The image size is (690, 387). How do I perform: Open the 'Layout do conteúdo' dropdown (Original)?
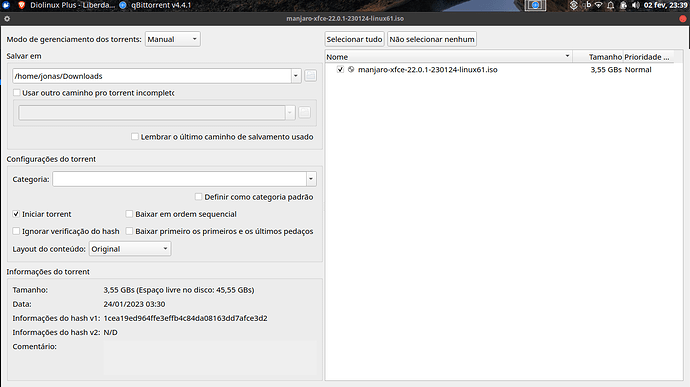[x=130, y=249]
